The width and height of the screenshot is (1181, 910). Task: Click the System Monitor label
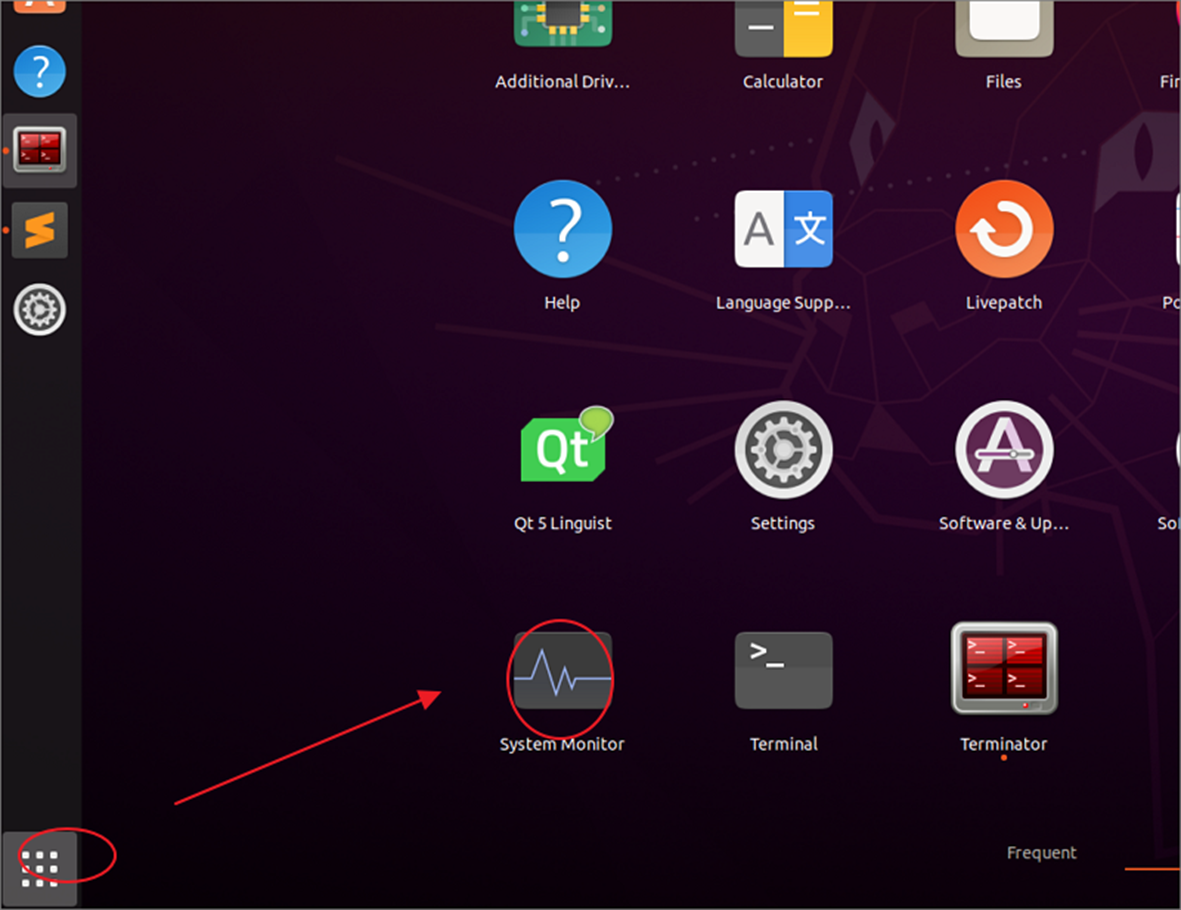(x=562, y=744)
